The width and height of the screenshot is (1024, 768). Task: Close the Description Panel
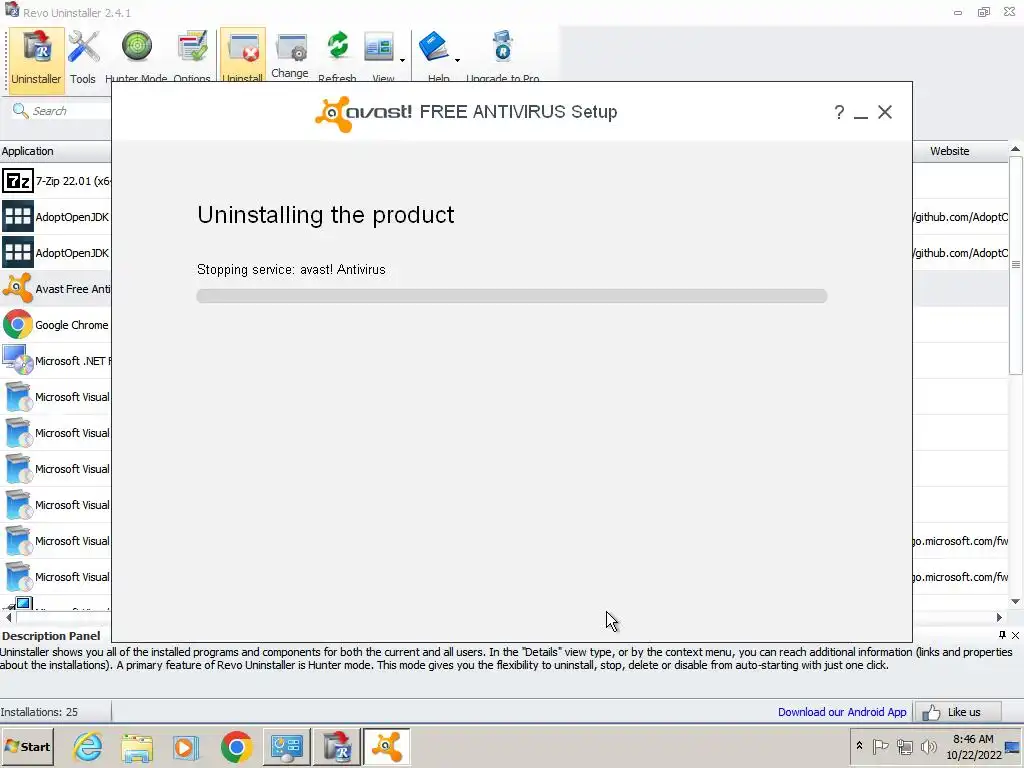(x=1016, y=635)
